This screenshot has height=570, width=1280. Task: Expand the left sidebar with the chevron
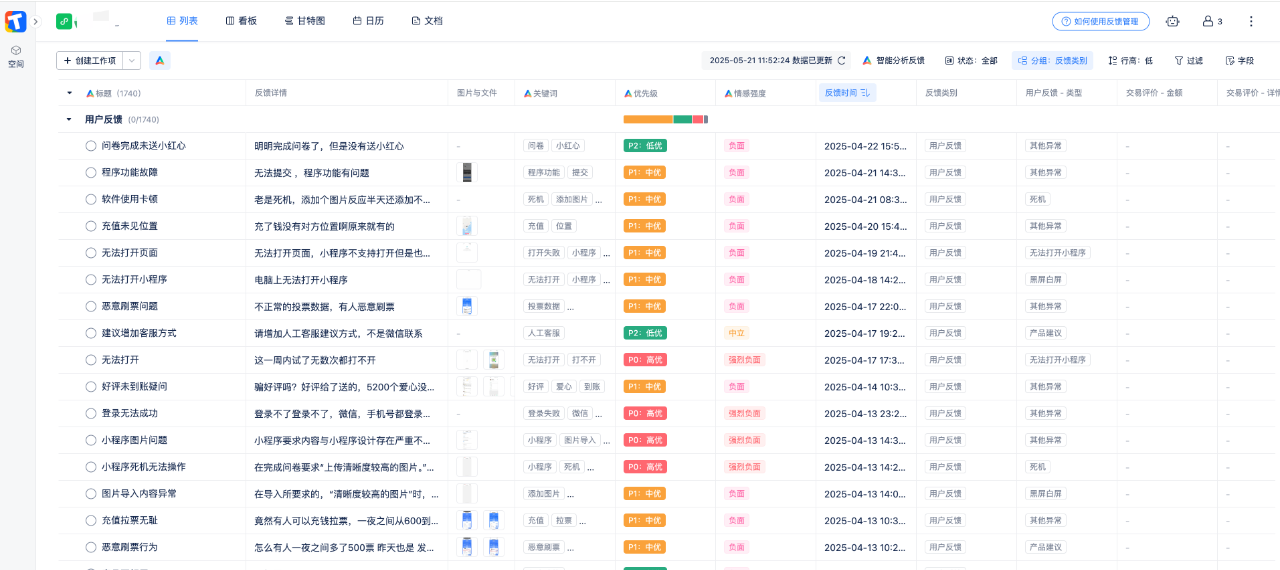36,21
